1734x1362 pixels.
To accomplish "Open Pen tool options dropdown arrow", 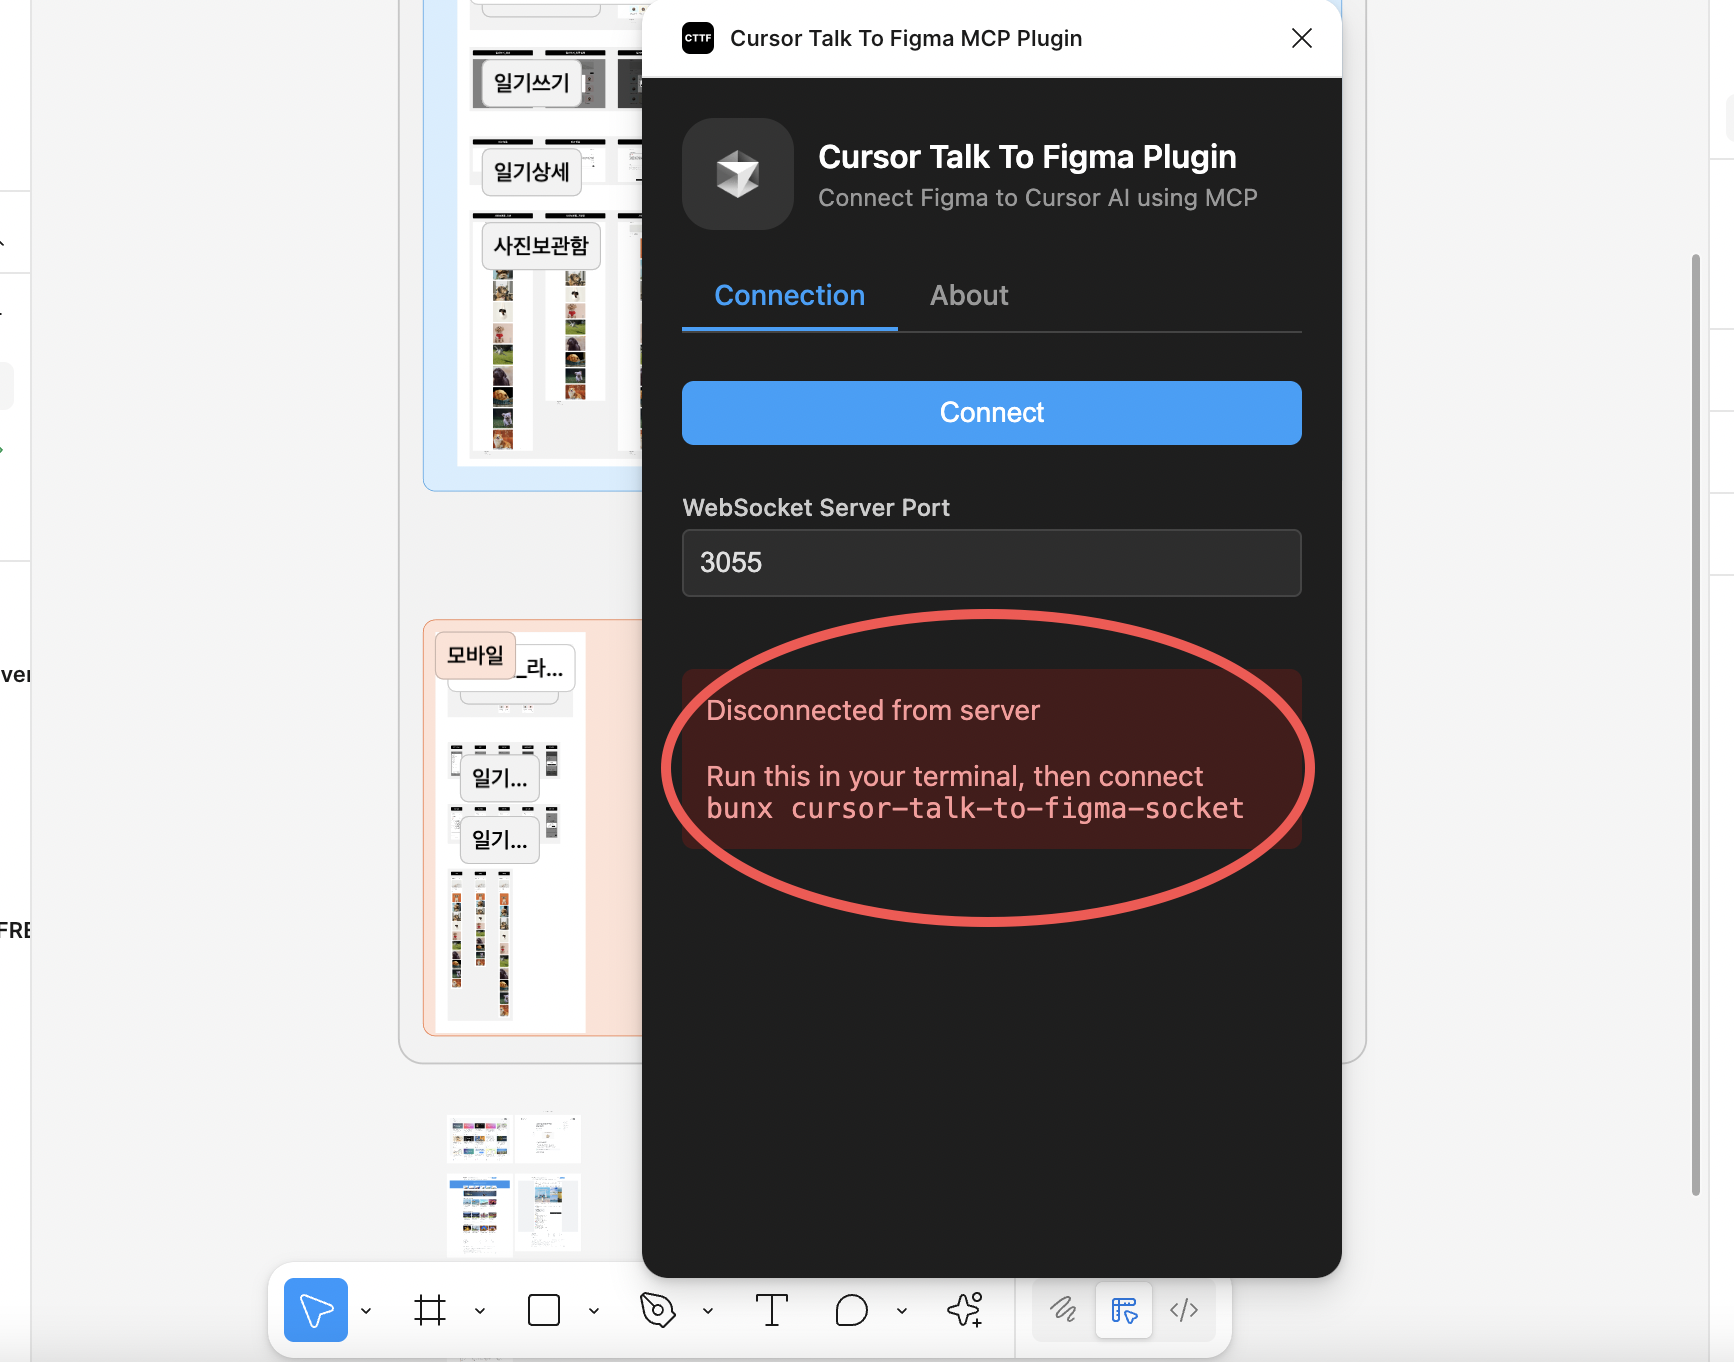I will tap(708, 1311).
